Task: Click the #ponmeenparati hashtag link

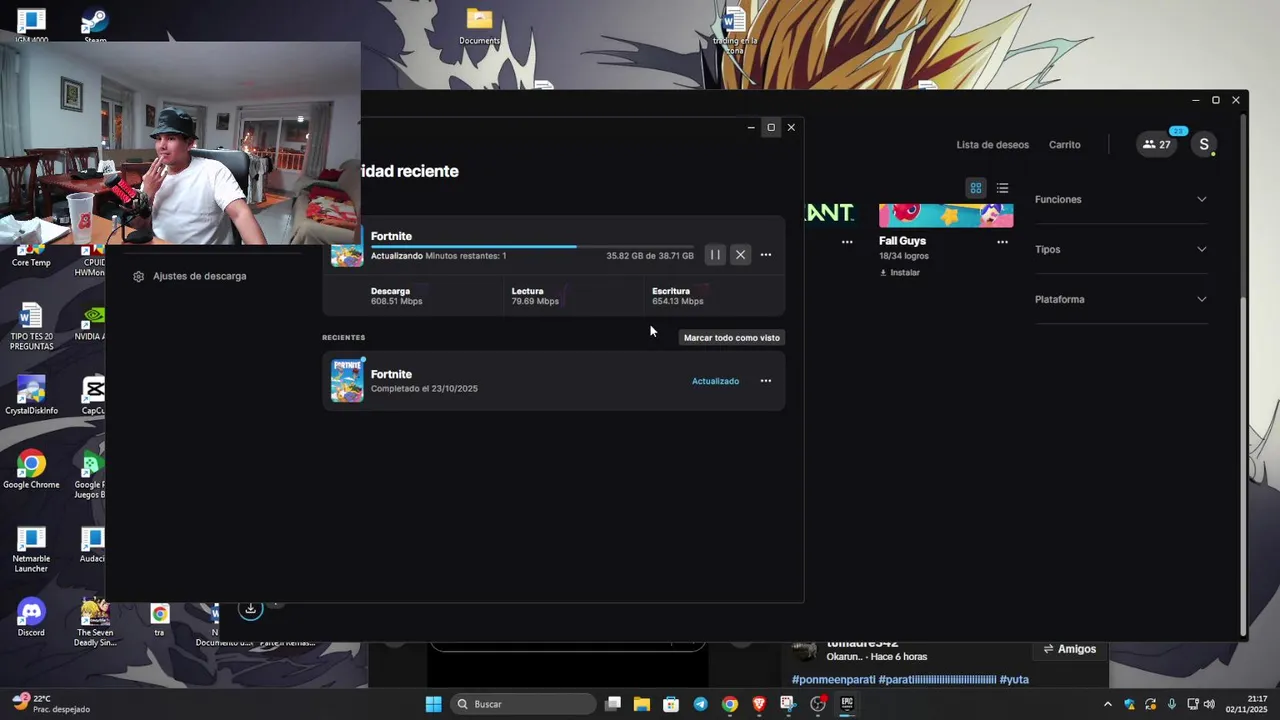Action: (833, 680)
